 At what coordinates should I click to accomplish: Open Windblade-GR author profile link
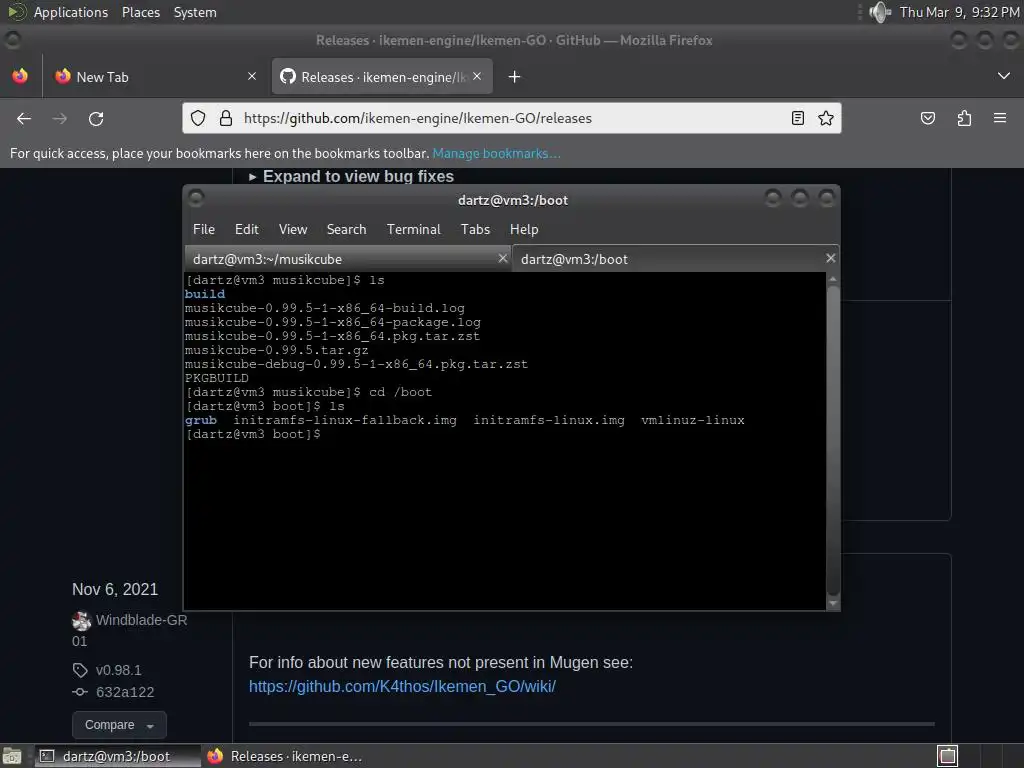[x=142, y=620]
